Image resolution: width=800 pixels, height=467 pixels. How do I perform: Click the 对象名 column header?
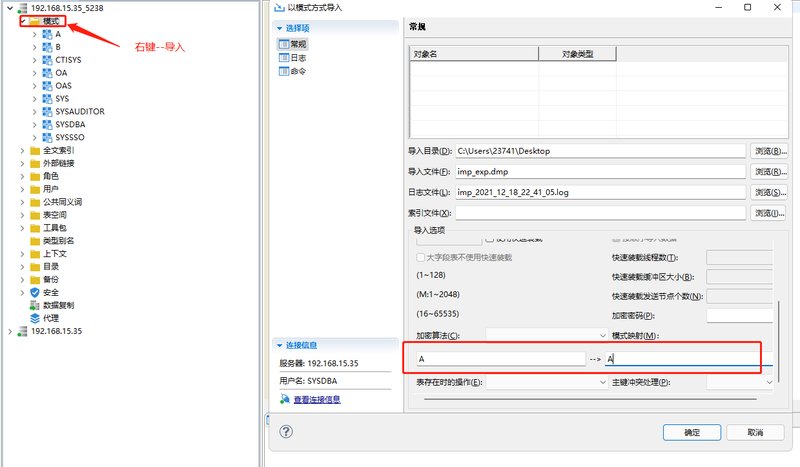click(474, 54)
